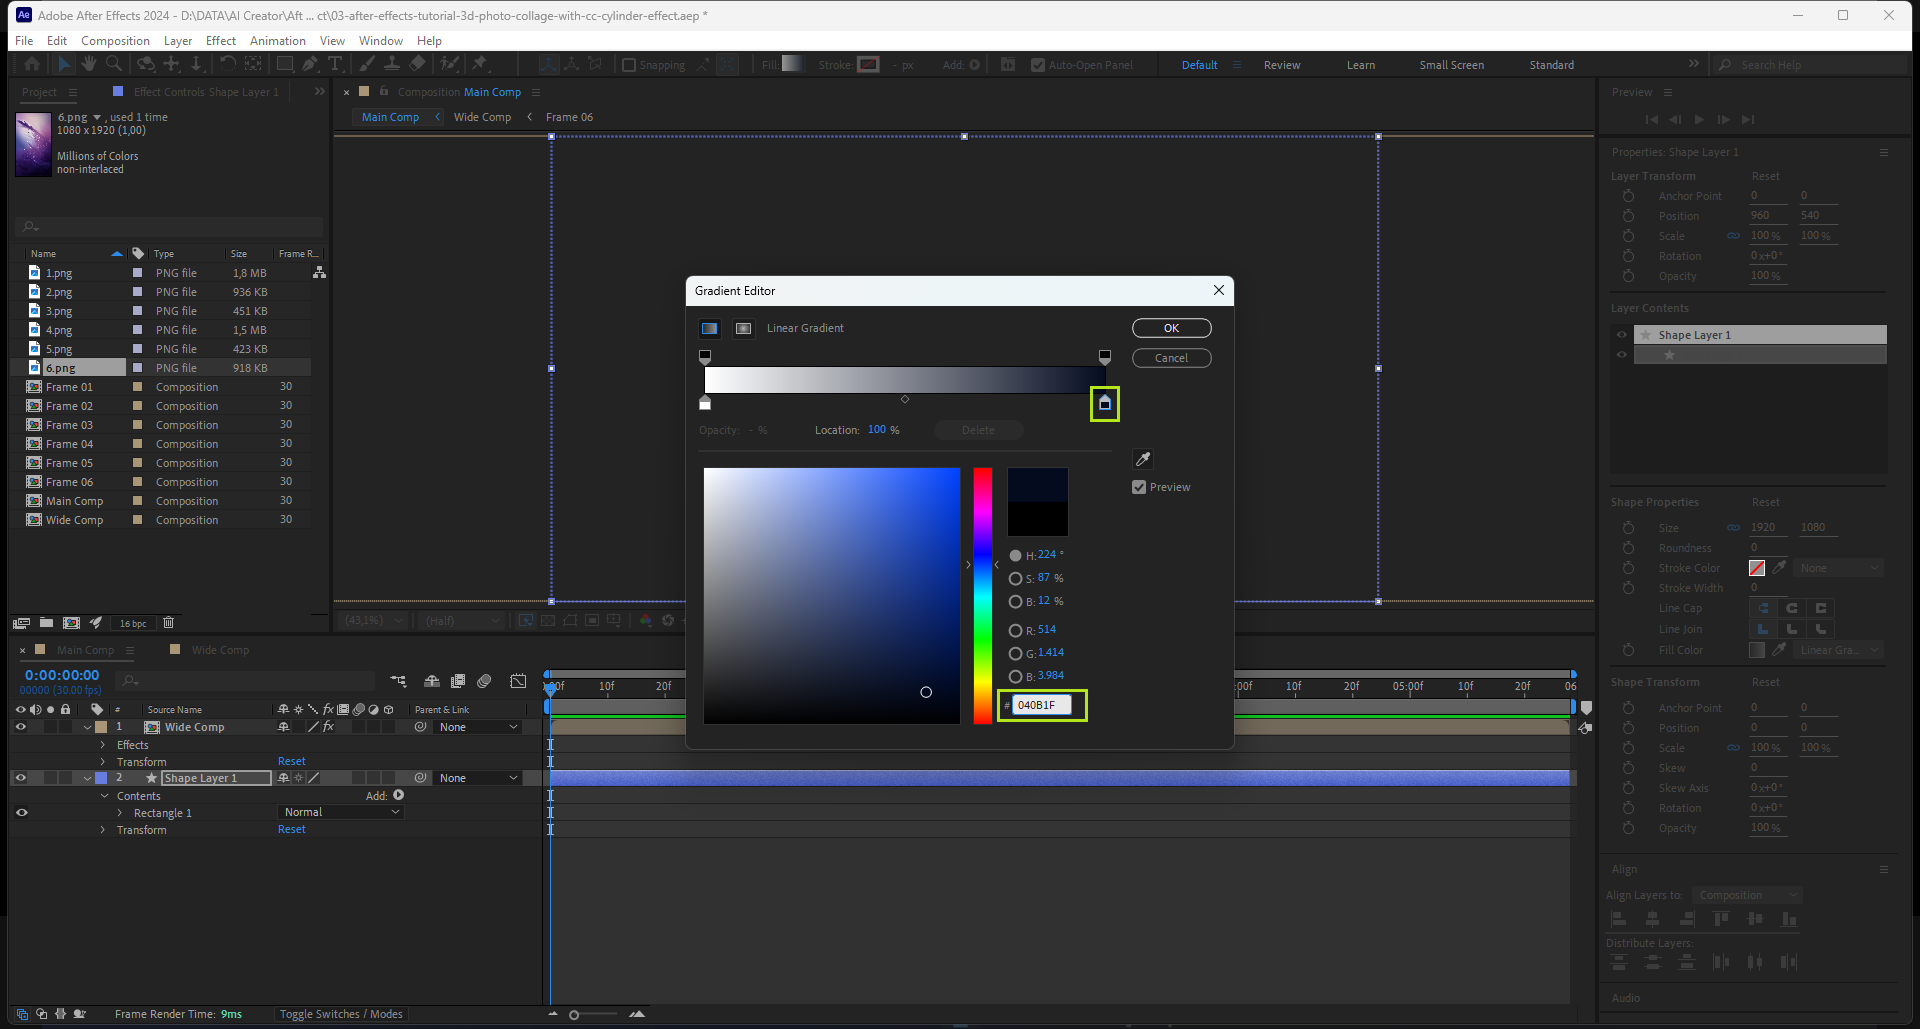Select the S saturation radio button

tap(1015, 578)
